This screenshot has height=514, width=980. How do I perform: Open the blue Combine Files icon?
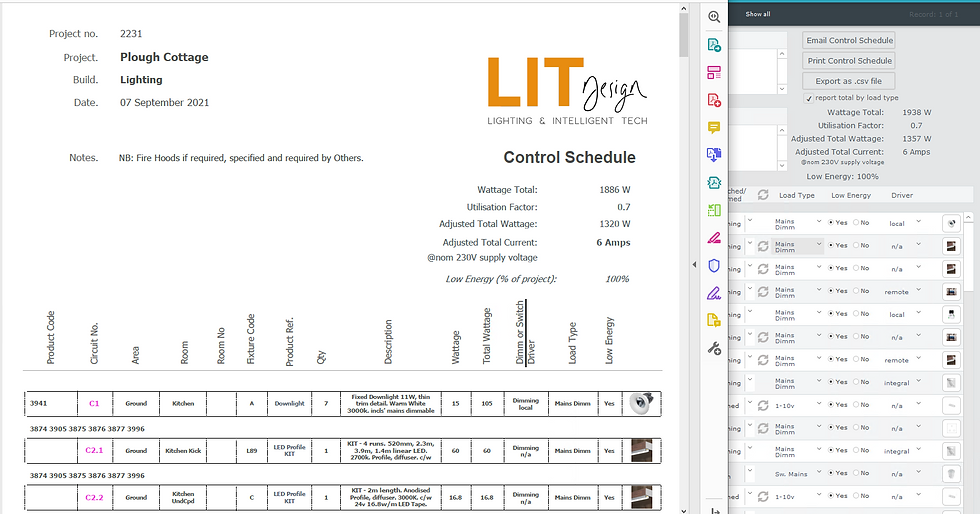click(x=714, y=154)
